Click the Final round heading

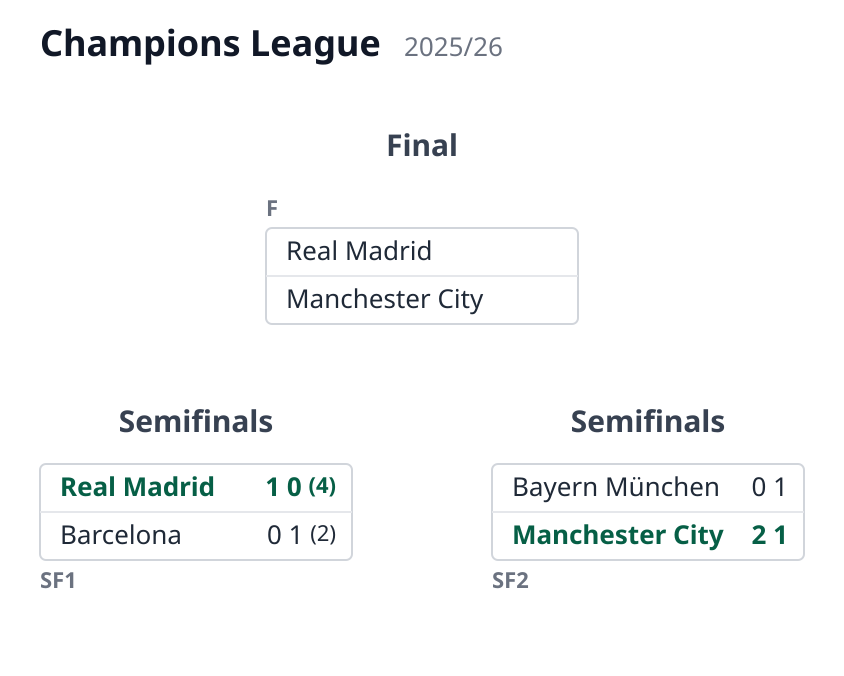[x=422, y=145]
